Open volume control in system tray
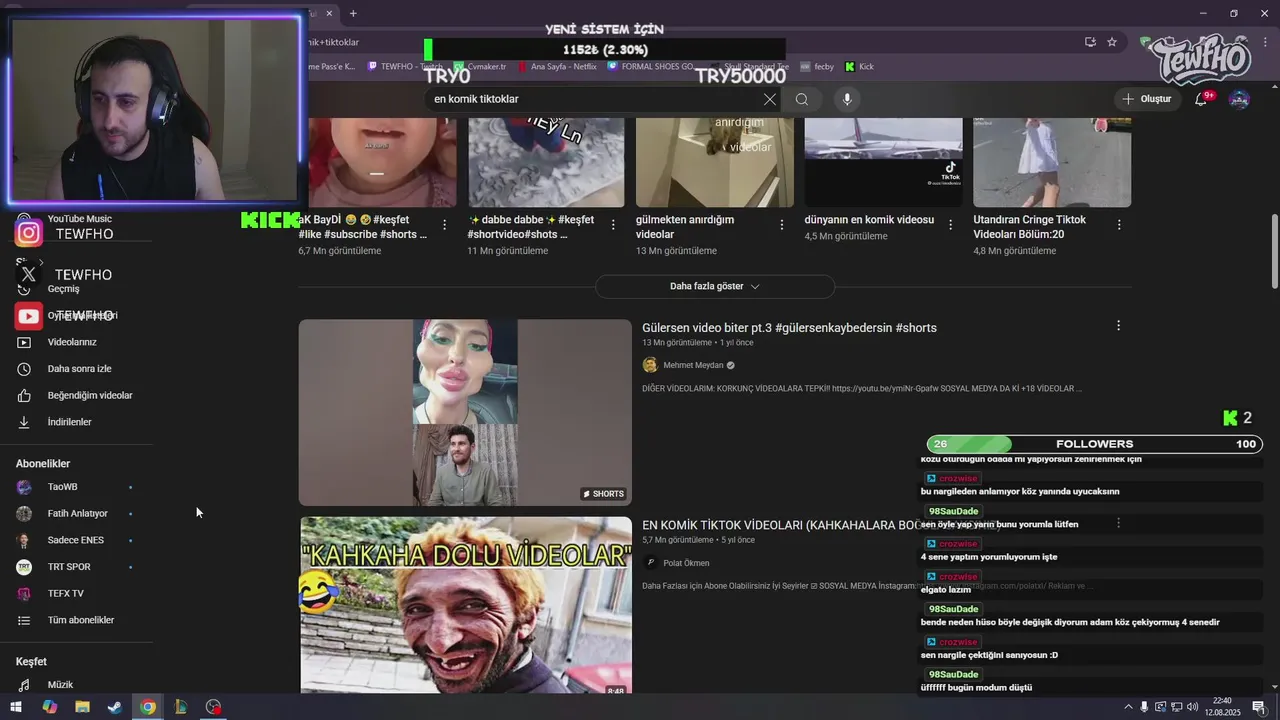The image size is (1280, 720). click(x=1193, y=707)
